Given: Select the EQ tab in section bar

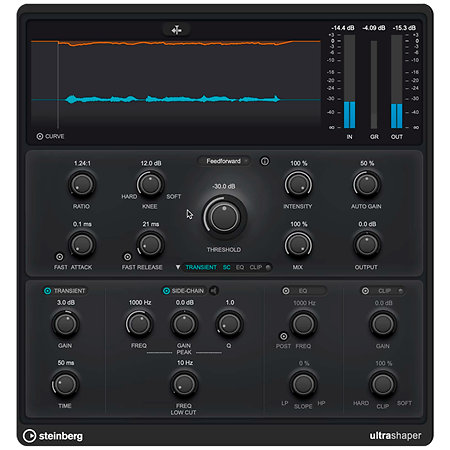Looking at the screenshot, I should coord(240,267).
